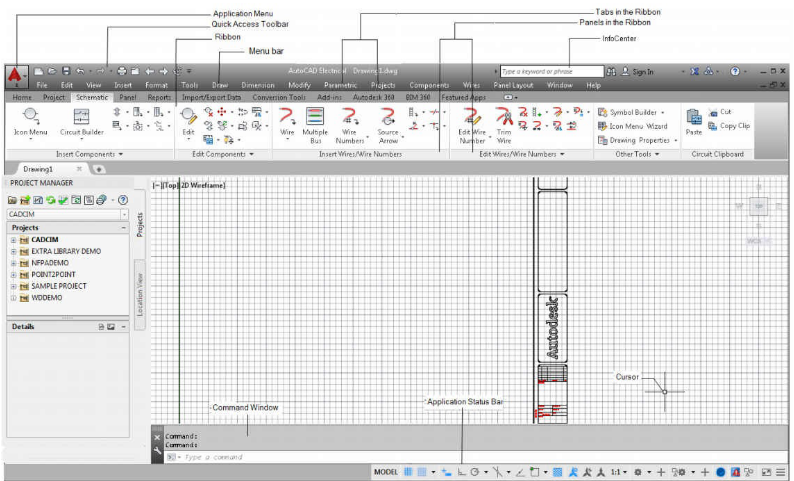Click the Project Manager help icon

click(x=123, y=200)
